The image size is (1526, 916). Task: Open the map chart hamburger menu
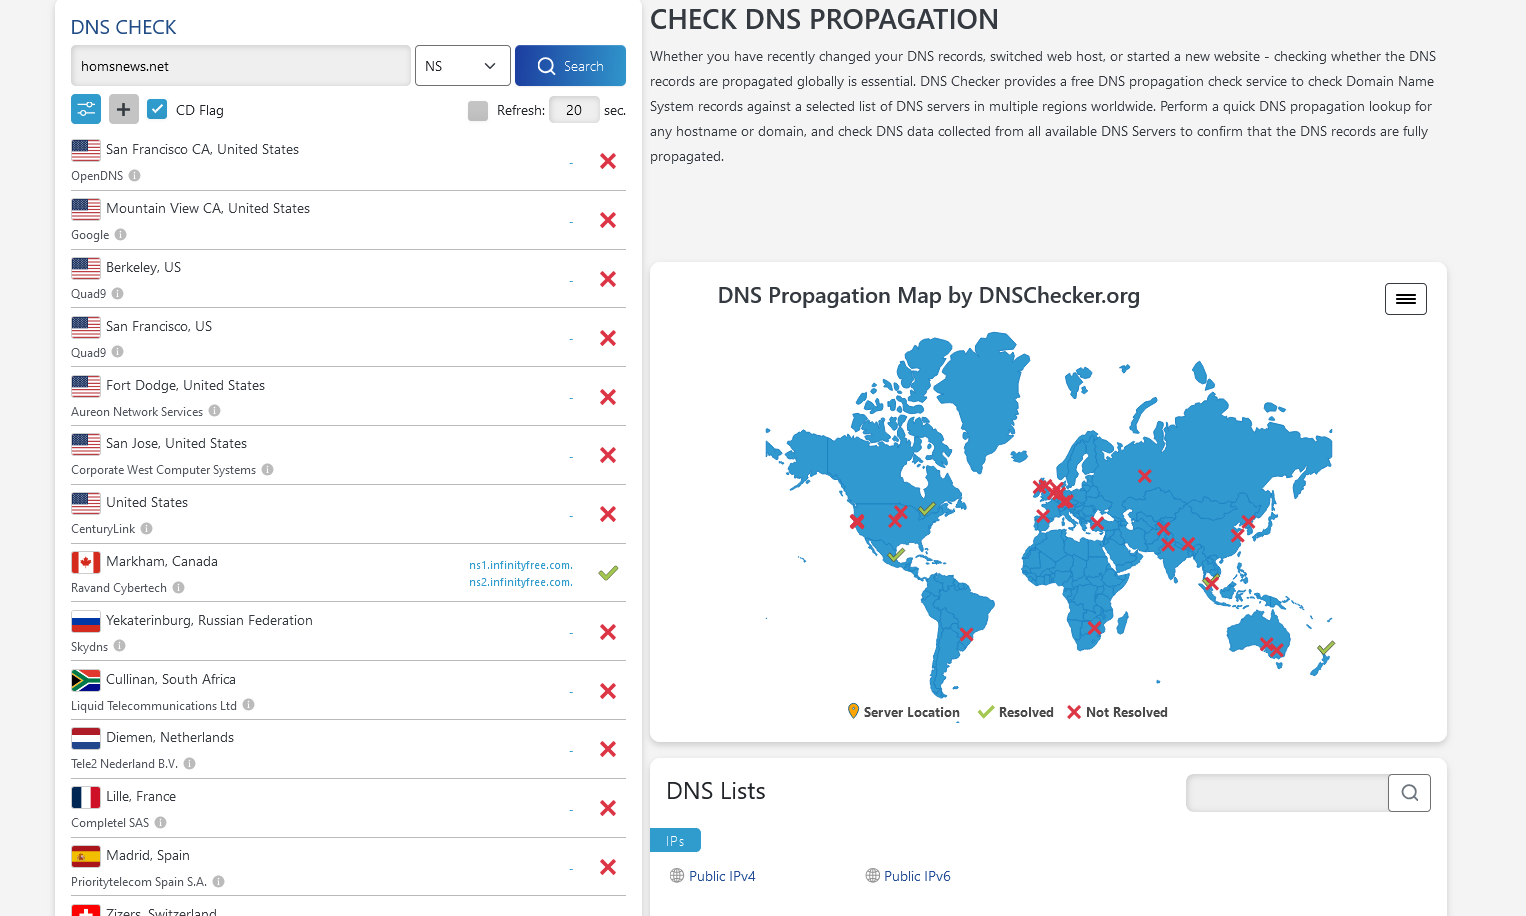(1406, 299)
